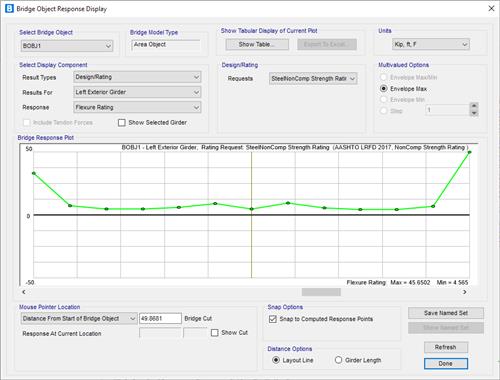
Task: Click the horizontal scrollbar thumb under plot
Action: 321,292
